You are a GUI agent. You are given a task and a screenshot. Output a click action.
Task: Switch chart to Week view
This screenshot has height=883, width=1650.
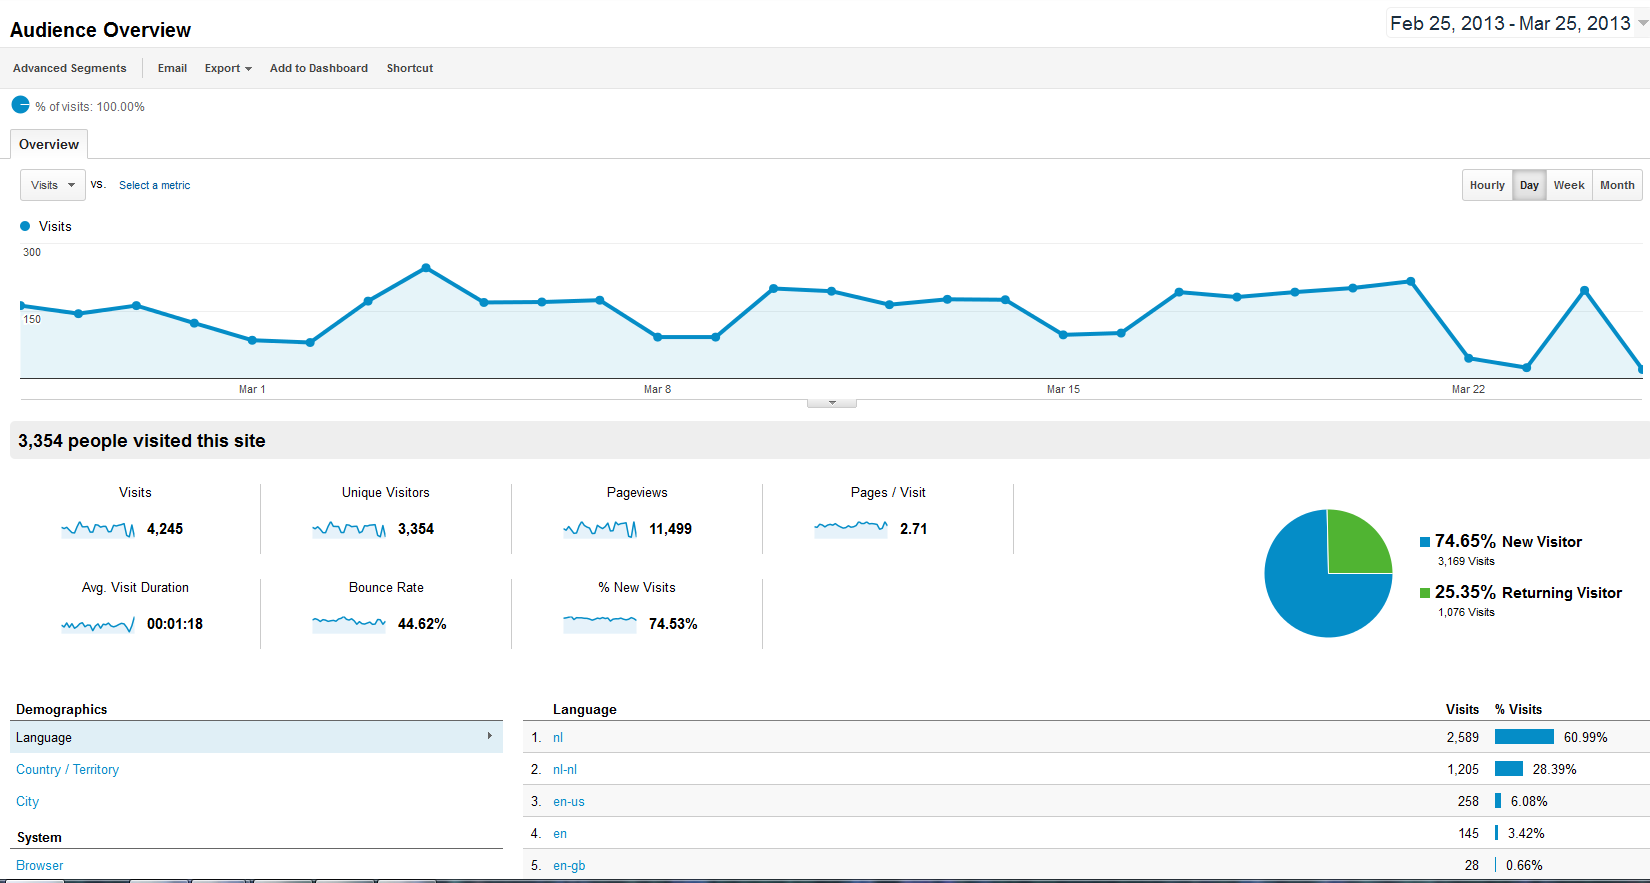1569,185
